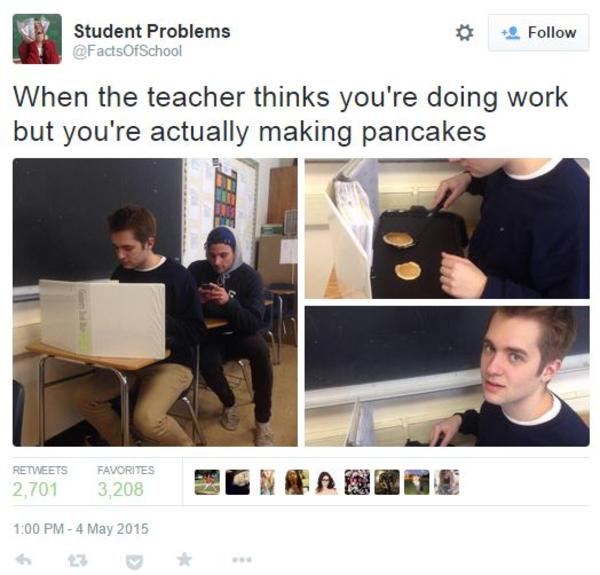Open the last avatar in retweeters row
The height and width of the screenshot is (575, 600).
pos(446,482)
